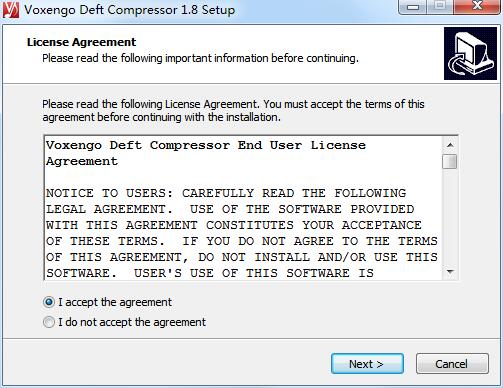Click the scrollbar track below the thumb

click(450, 217)
